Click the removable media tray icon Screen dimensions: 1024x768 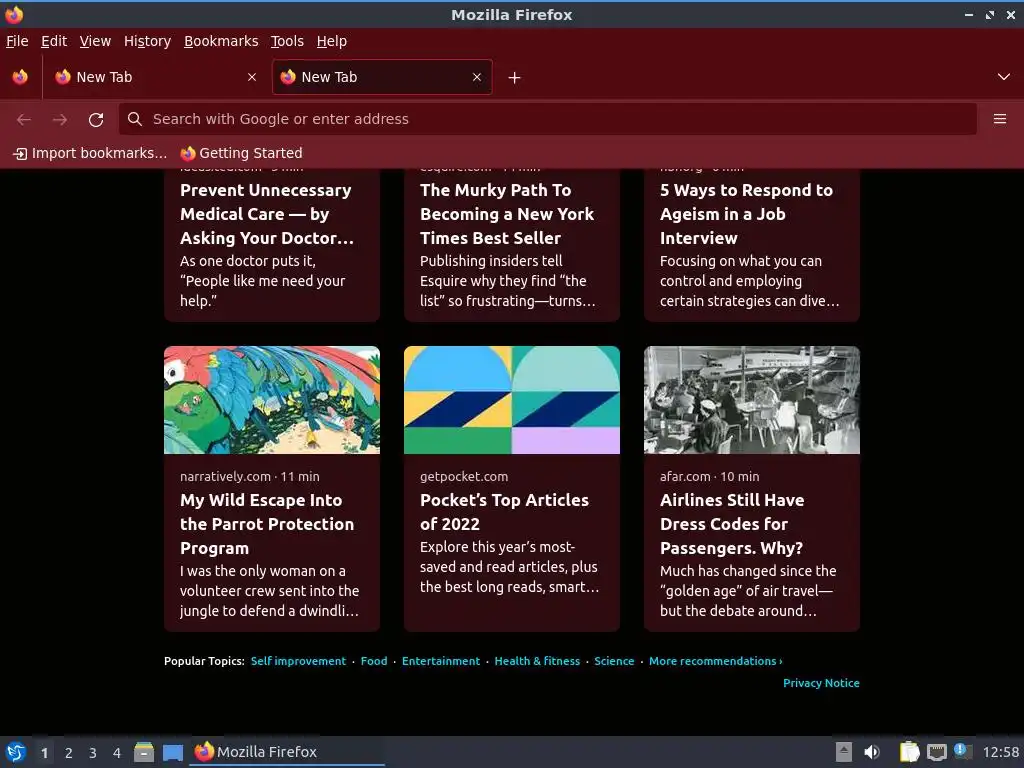click(x=844, y=752)
